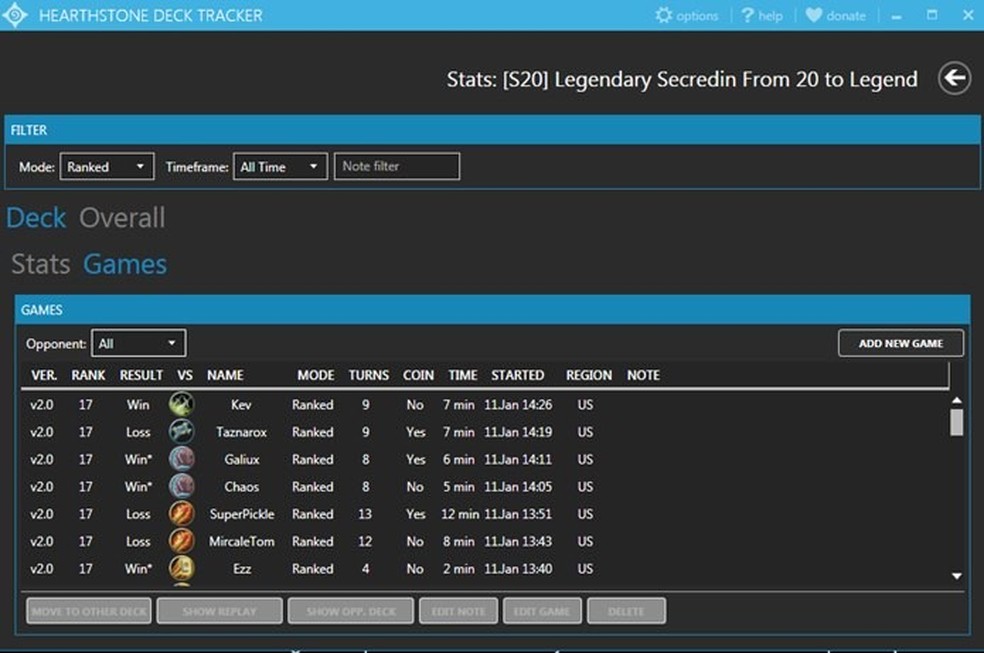Click the Hearthstone Deck Tracker logo icon
Viewport: 984px width, 653px height.
14,15
